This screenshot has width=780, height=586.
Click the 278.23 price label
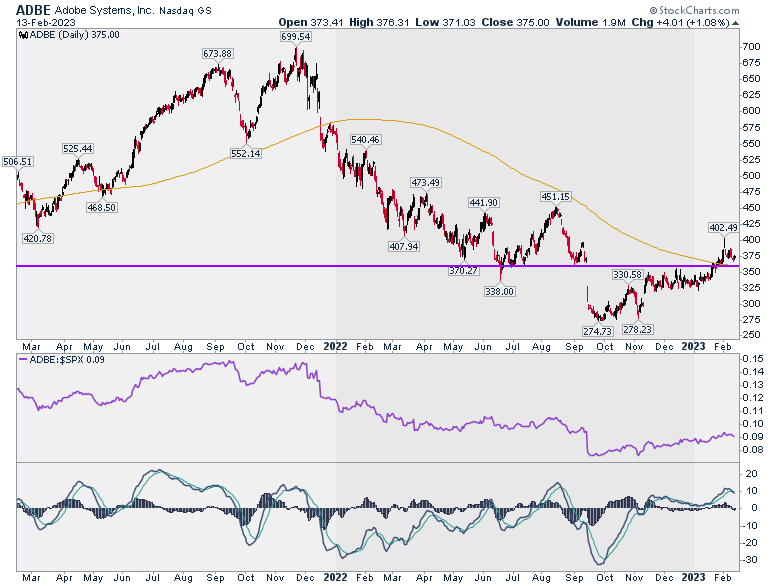(x=637, y=329)
